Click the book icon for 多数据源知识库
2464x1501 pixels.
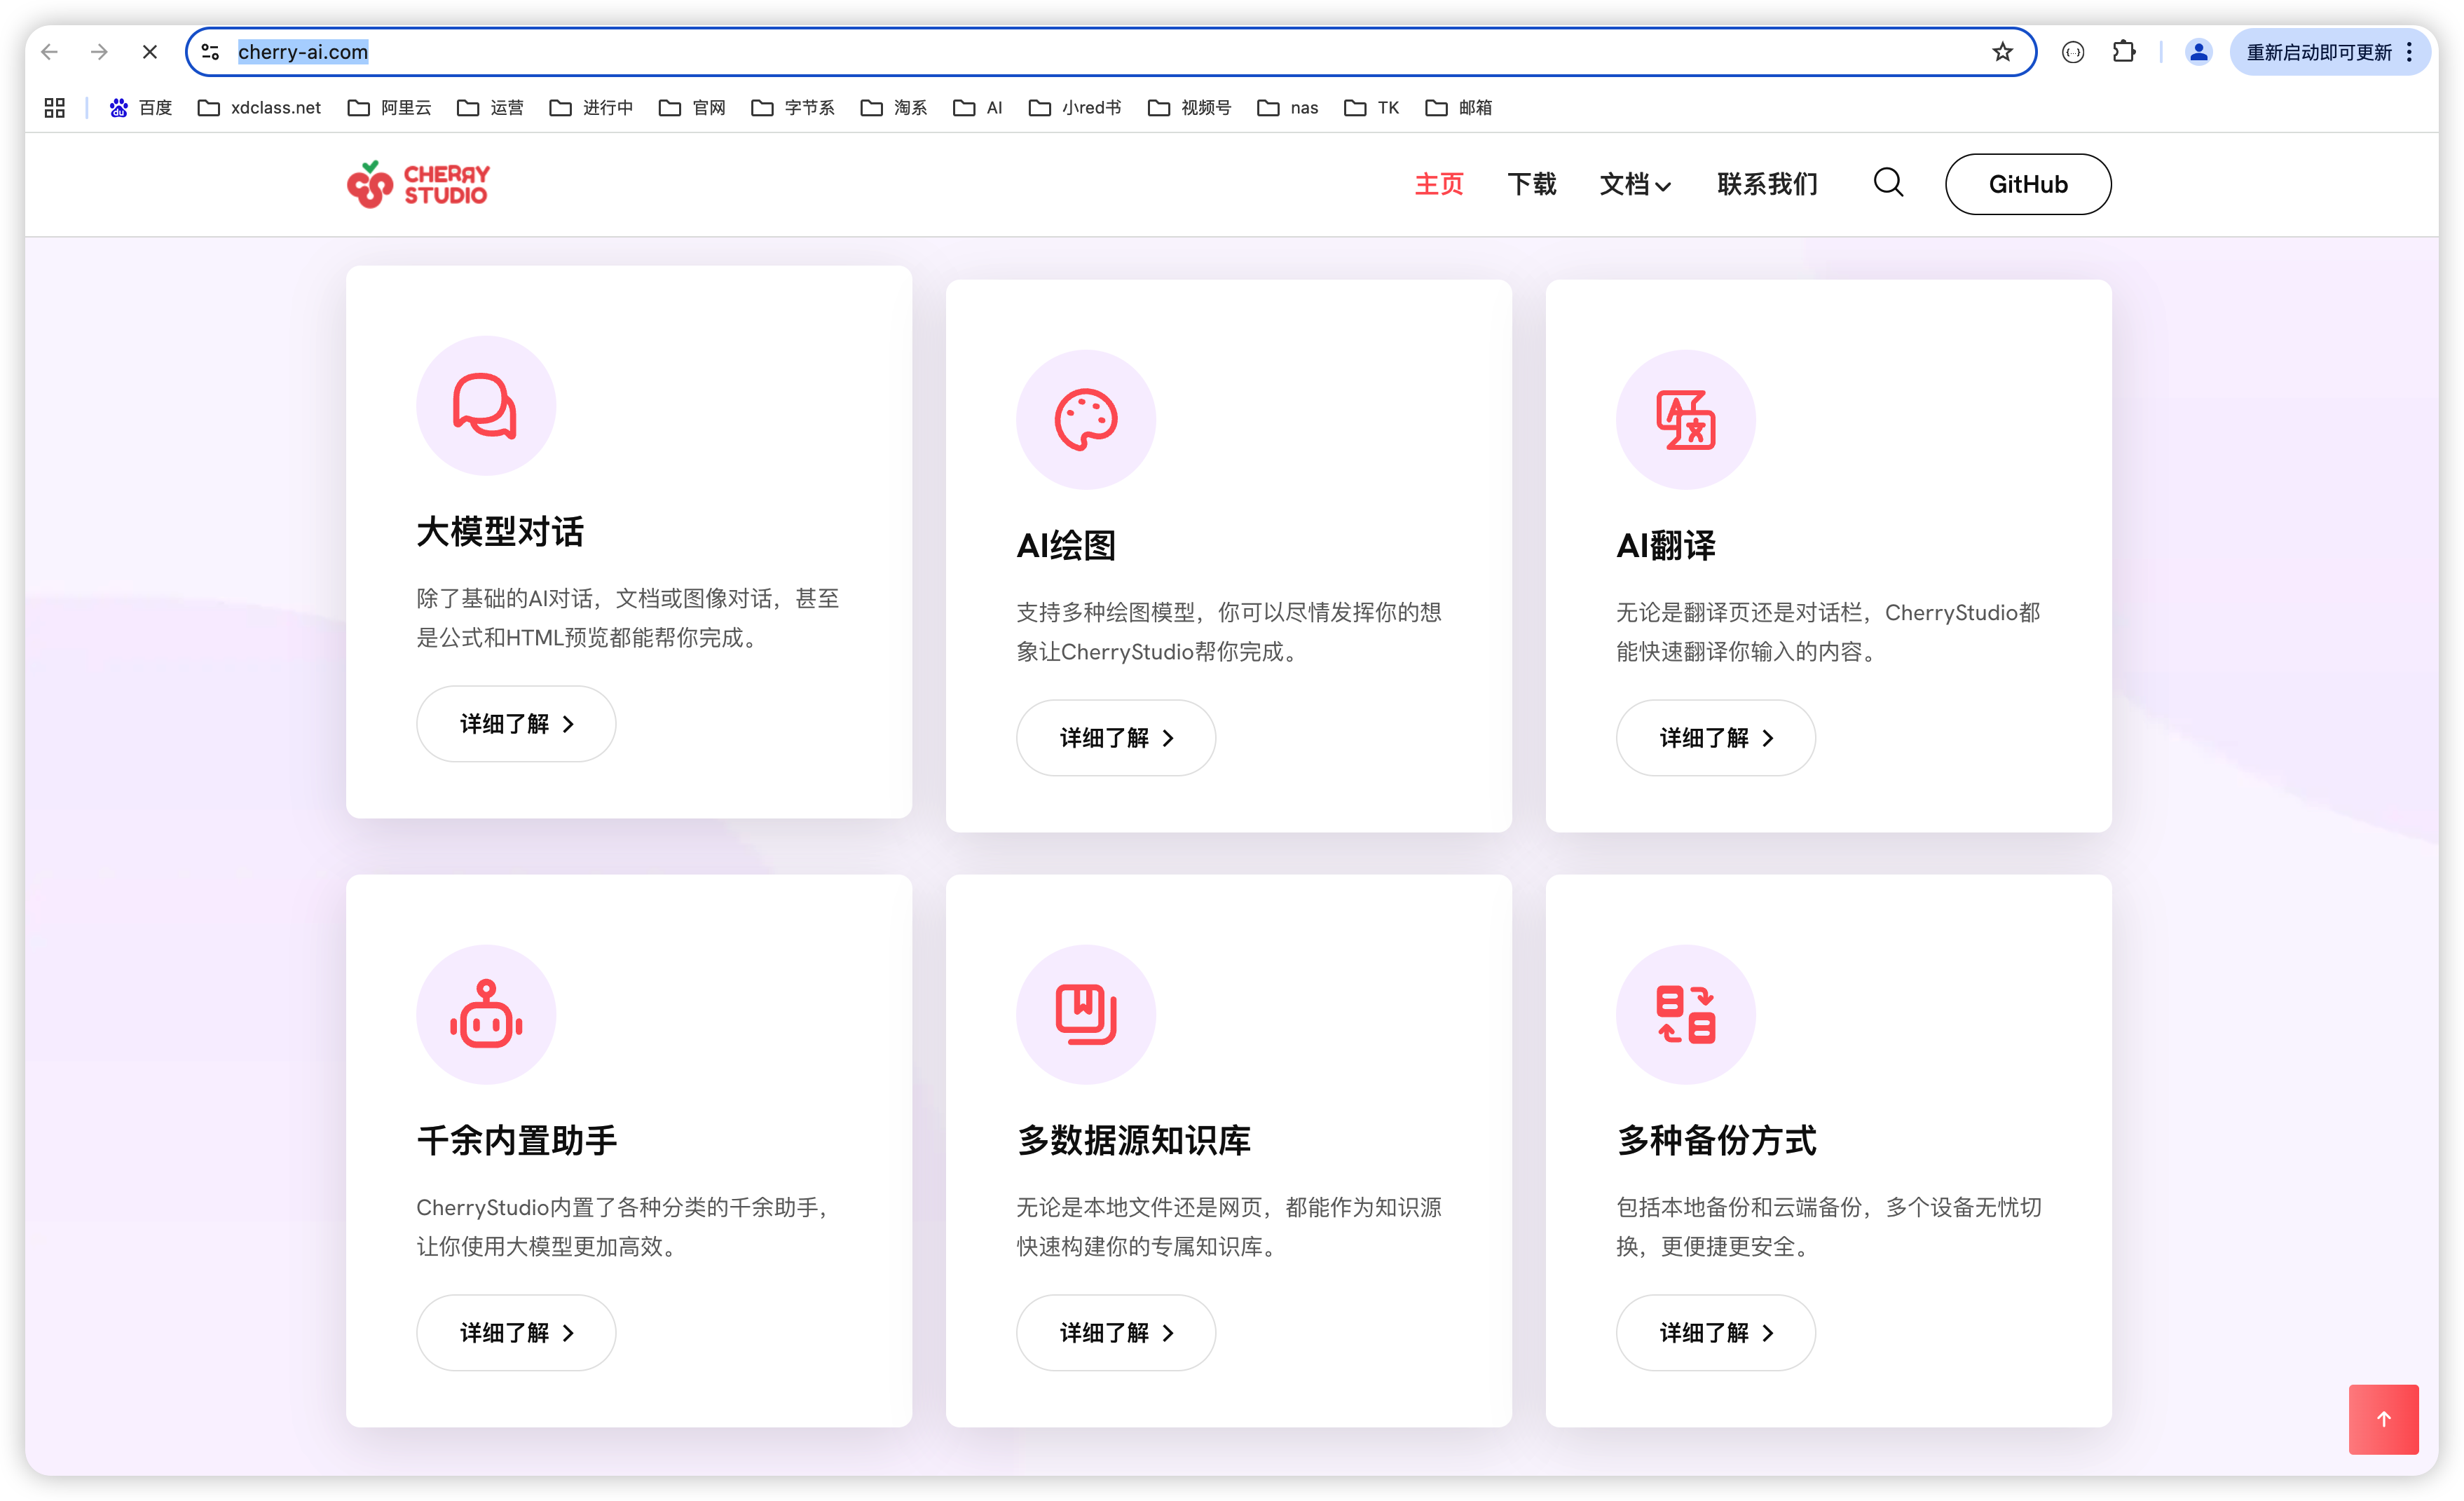1085,1014
